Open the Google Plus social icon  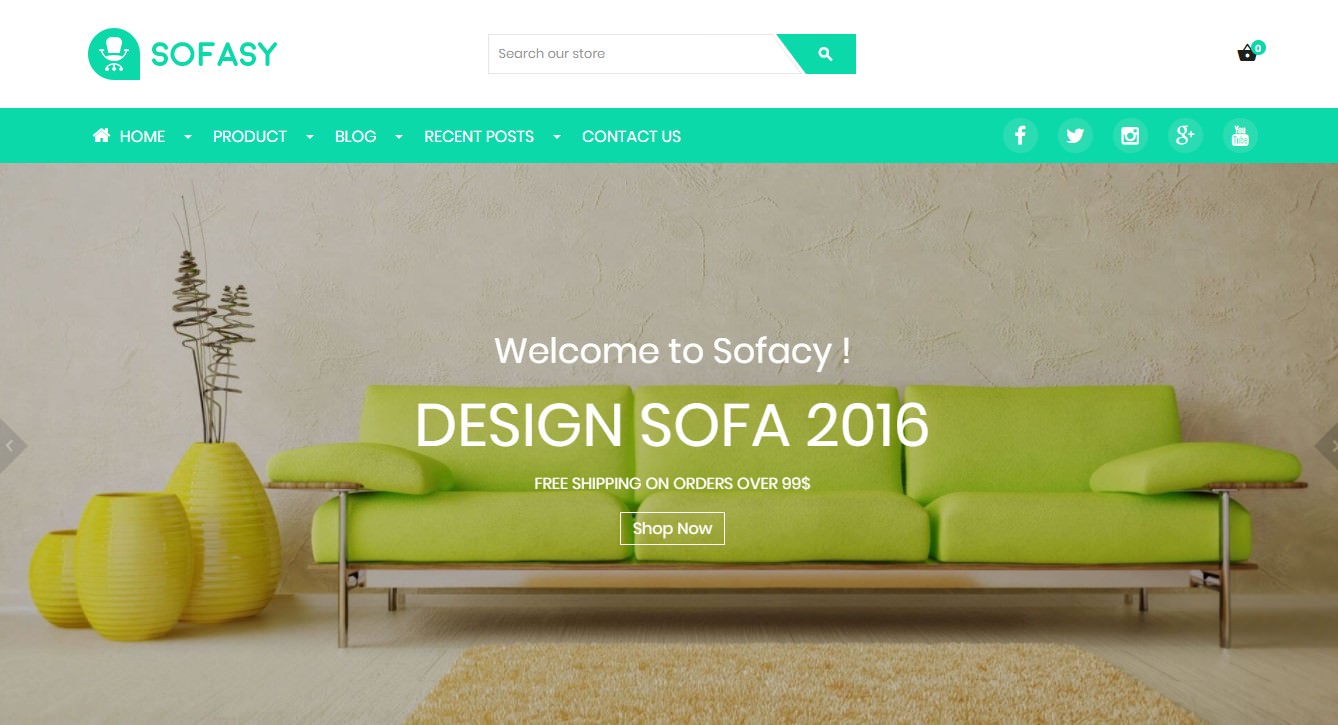click(1185, 135)
